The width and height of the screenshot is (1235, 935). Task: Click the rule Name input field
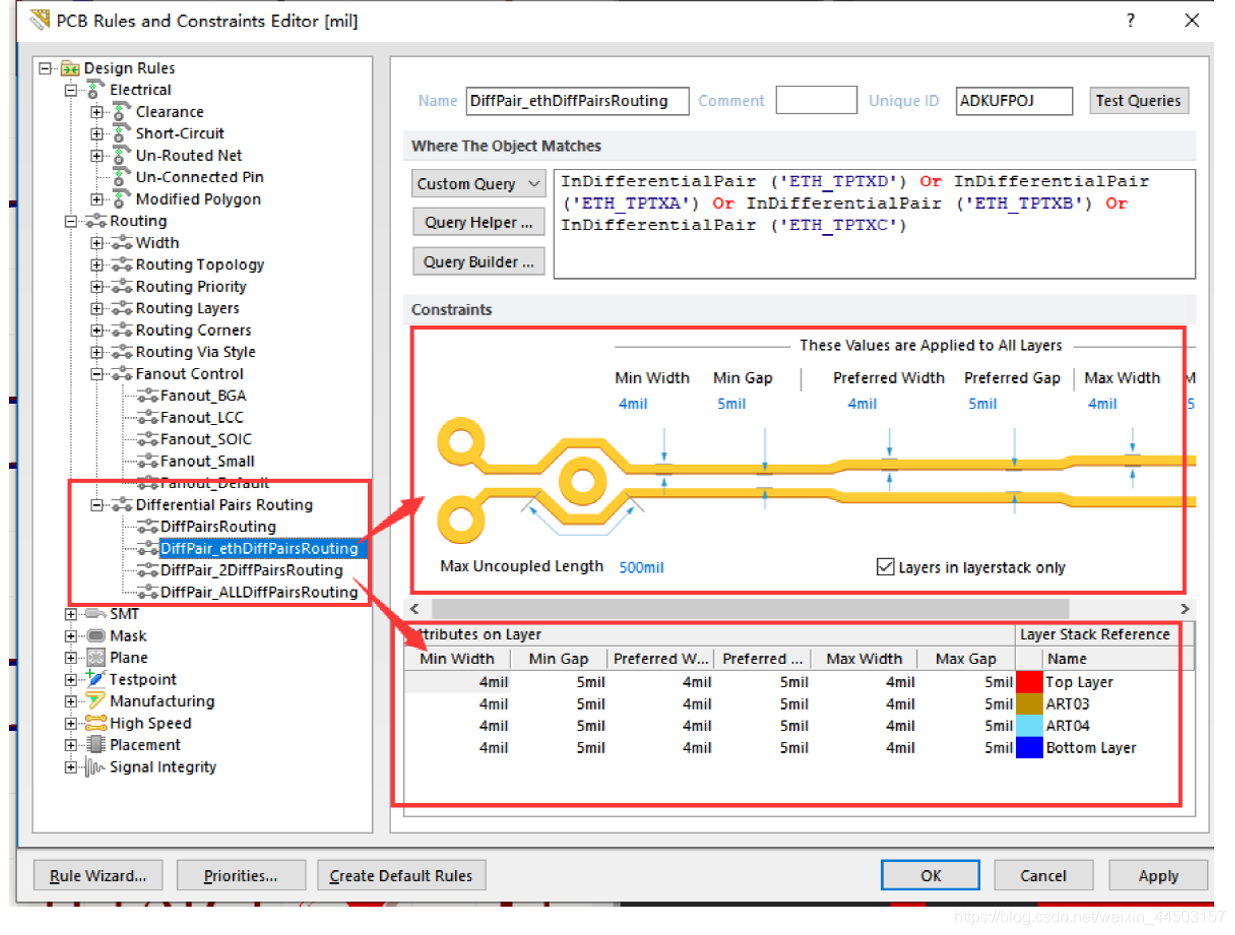577,101
